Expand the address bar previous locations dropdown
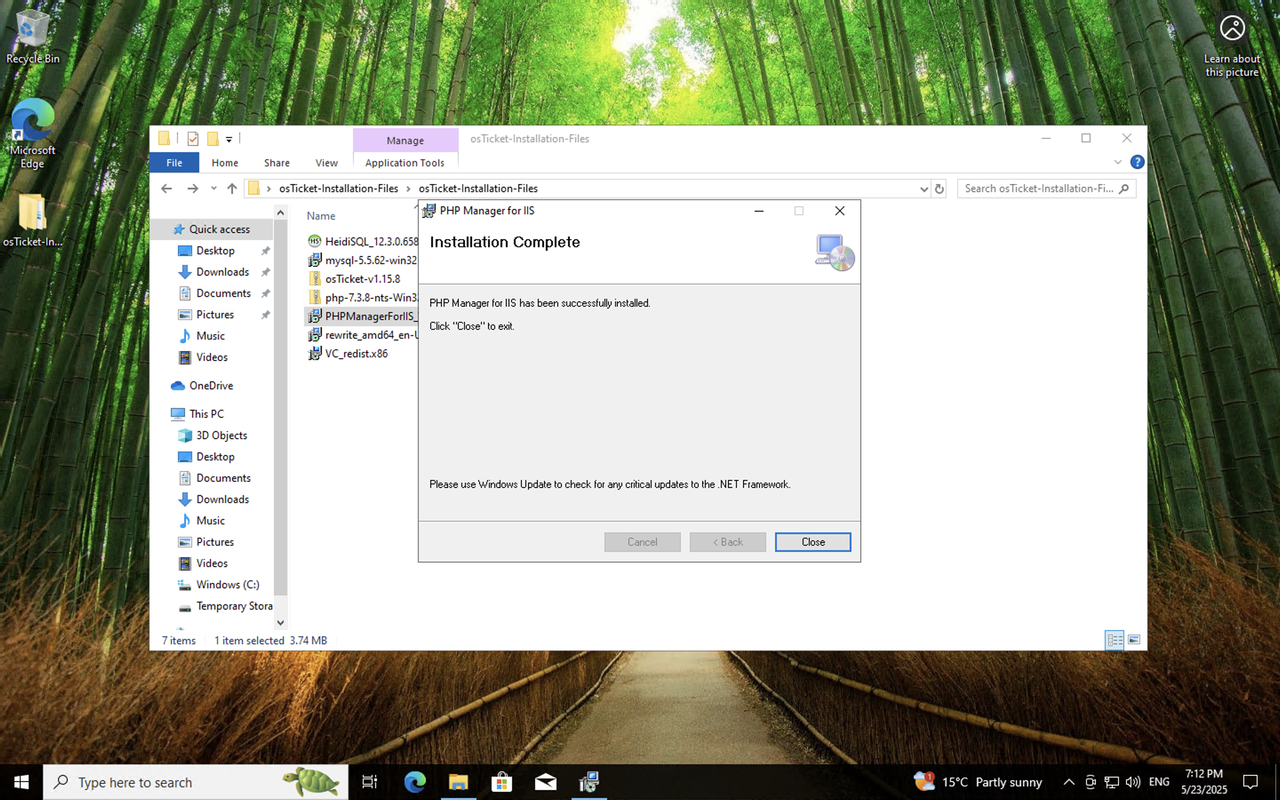The image size is (1280, 800). click(923, 188)
